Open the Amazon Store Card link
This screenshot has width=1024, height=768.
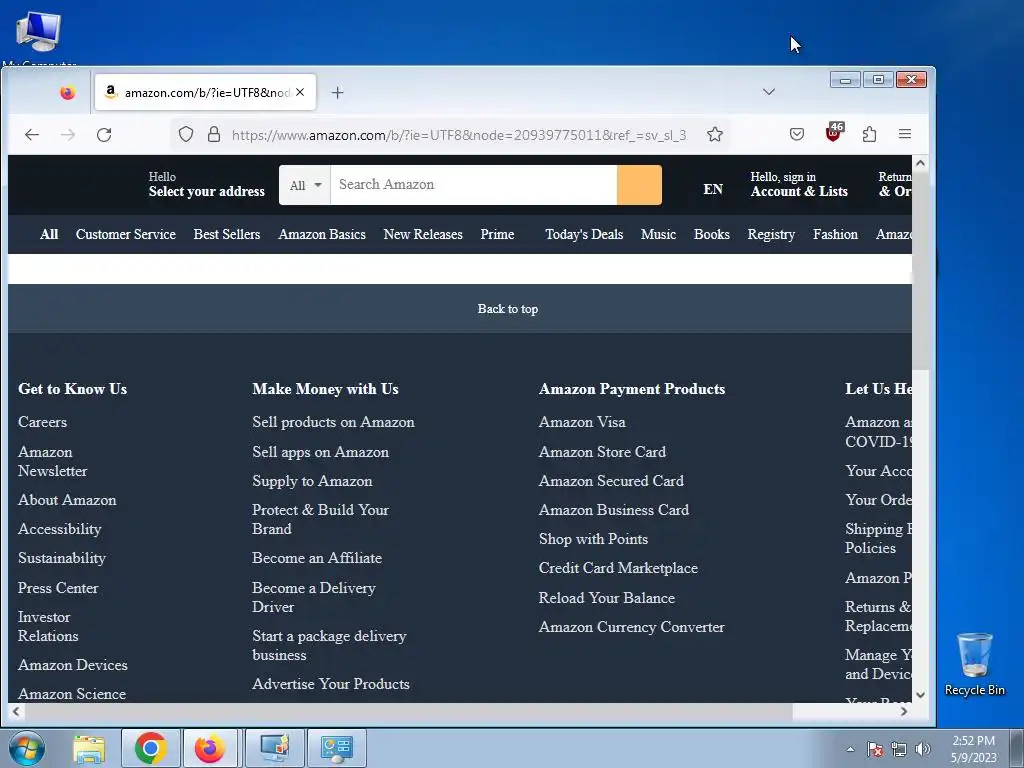coord(602,452)
